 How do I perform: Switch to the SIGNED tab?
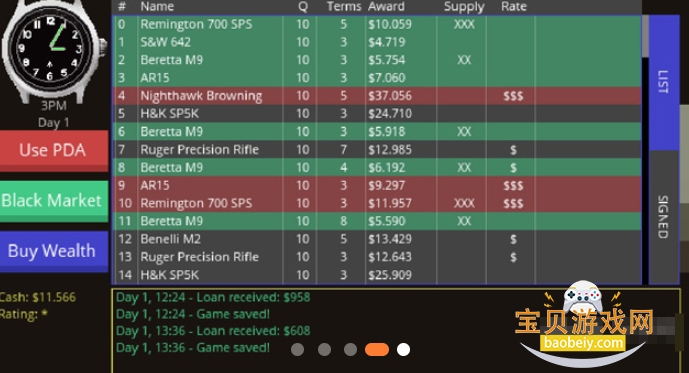pos(664,217)
